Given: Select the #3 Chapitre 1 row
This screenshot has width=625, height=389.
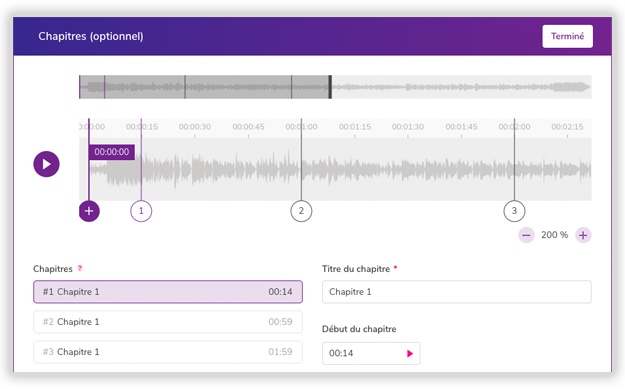Looking at the screenshot, I should tap(168, 352).
